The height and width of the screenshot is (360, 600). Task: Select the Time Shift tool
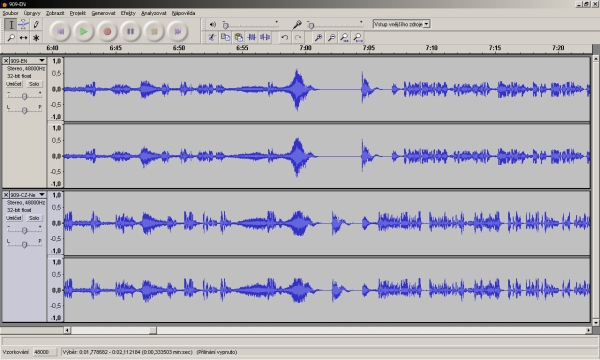point(23,37)
